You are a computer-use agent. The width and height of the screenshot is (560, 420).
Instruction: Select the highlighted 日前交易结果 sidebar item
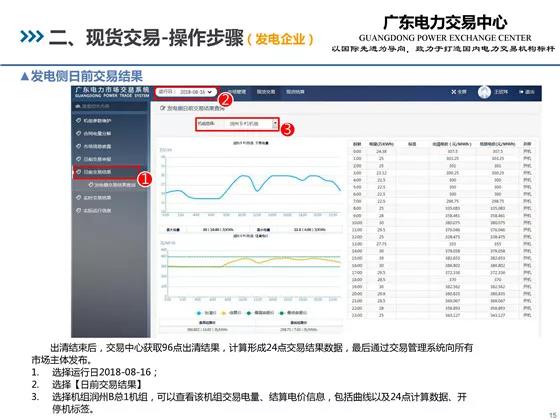[x=107, y=172]
